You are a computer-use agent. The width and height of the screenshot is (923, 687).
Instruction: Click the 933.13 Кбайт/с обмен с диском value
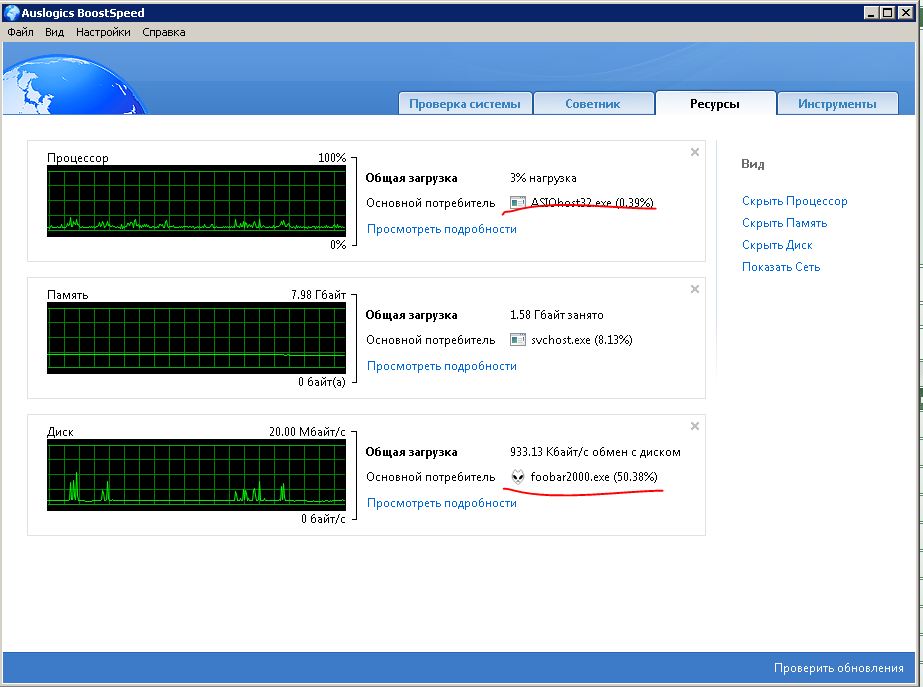[x=595, y=452]
